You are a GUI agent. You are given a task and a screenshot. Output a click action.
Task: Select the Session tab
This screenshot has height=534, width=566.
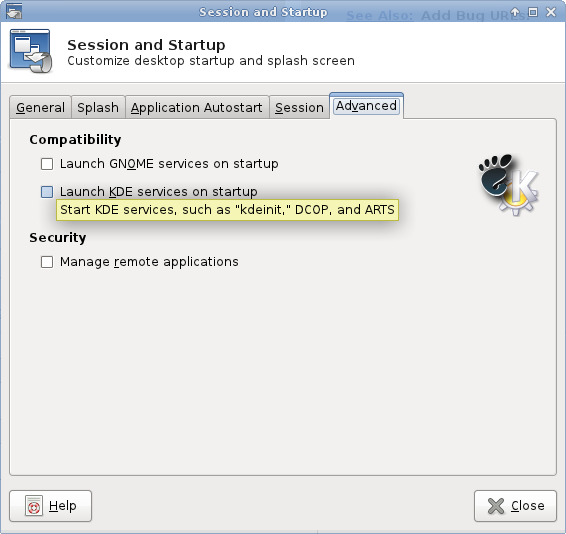299,107
